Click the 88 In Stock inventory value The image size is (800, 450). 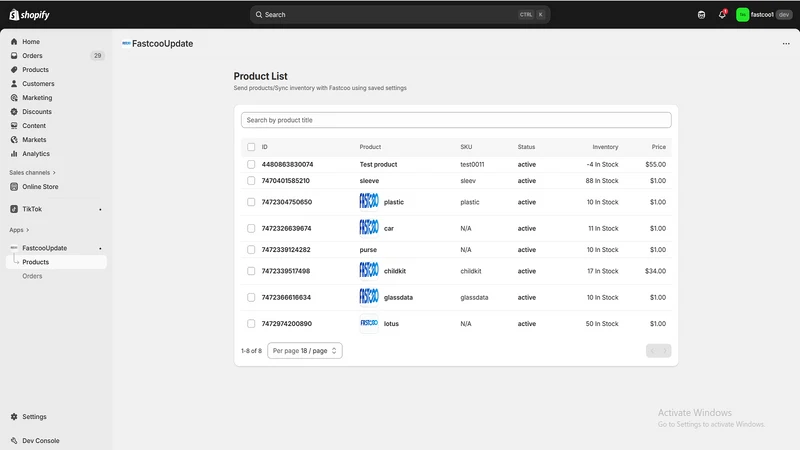tap(602, 181)
